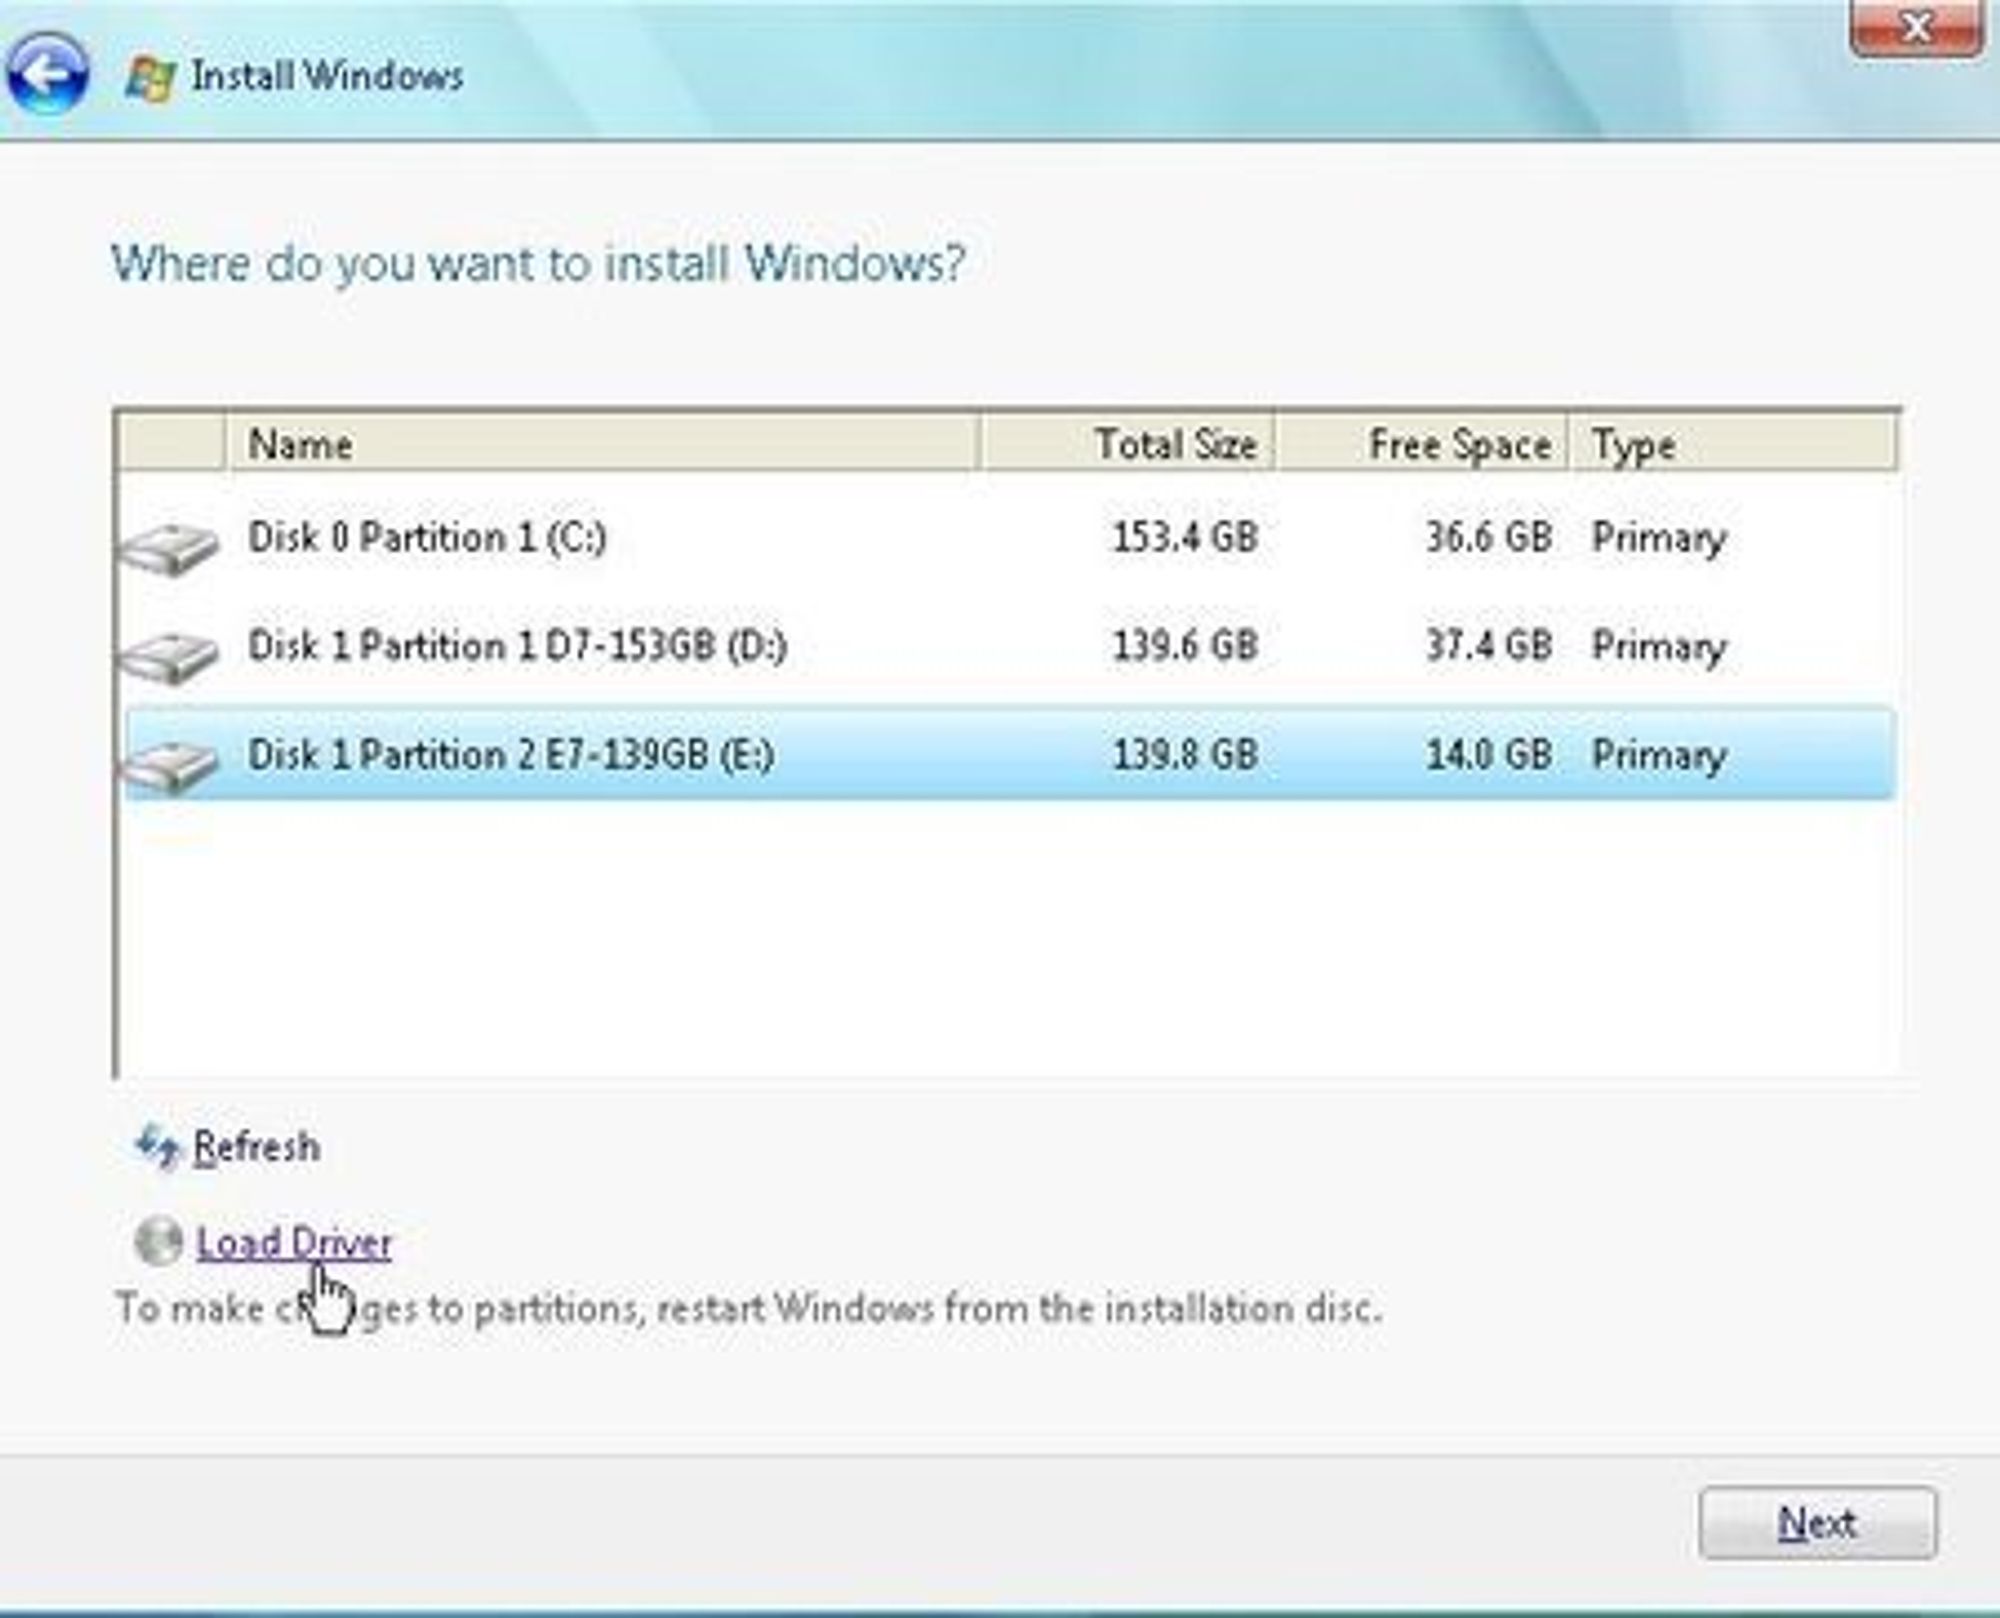Click the Refresh arrows icon
Screen dimensions: 2000x1618
pyautogui.click(x=157, y=1146)
